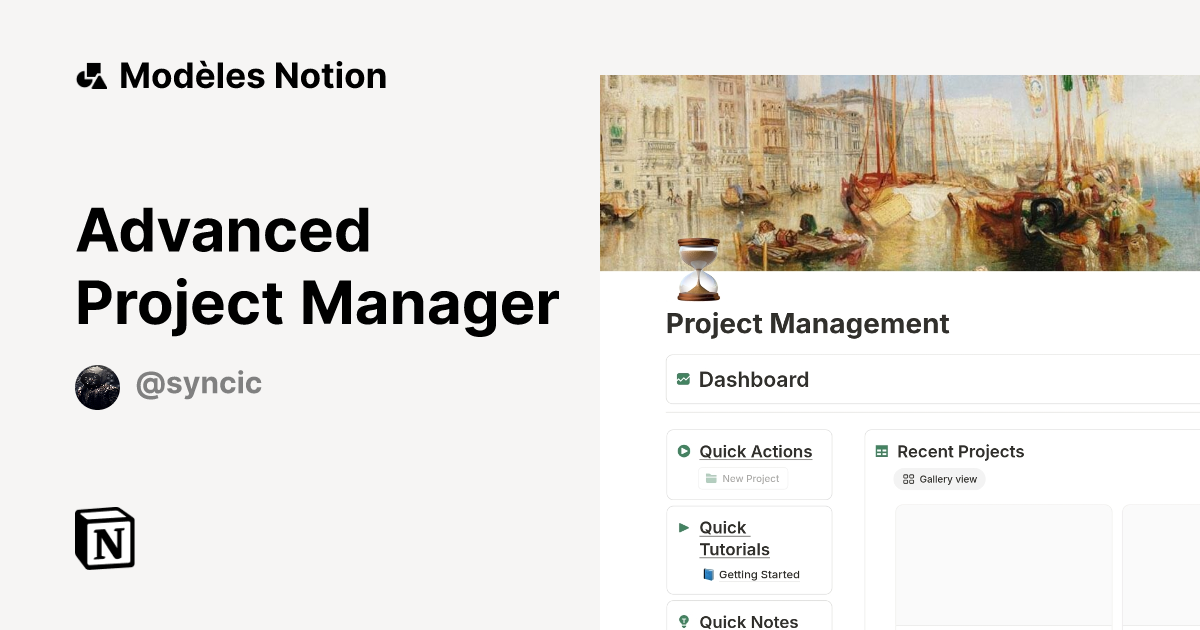1200x630 pixels.
Task: Click the Modèles Notion logo icon
Action: 91,74
